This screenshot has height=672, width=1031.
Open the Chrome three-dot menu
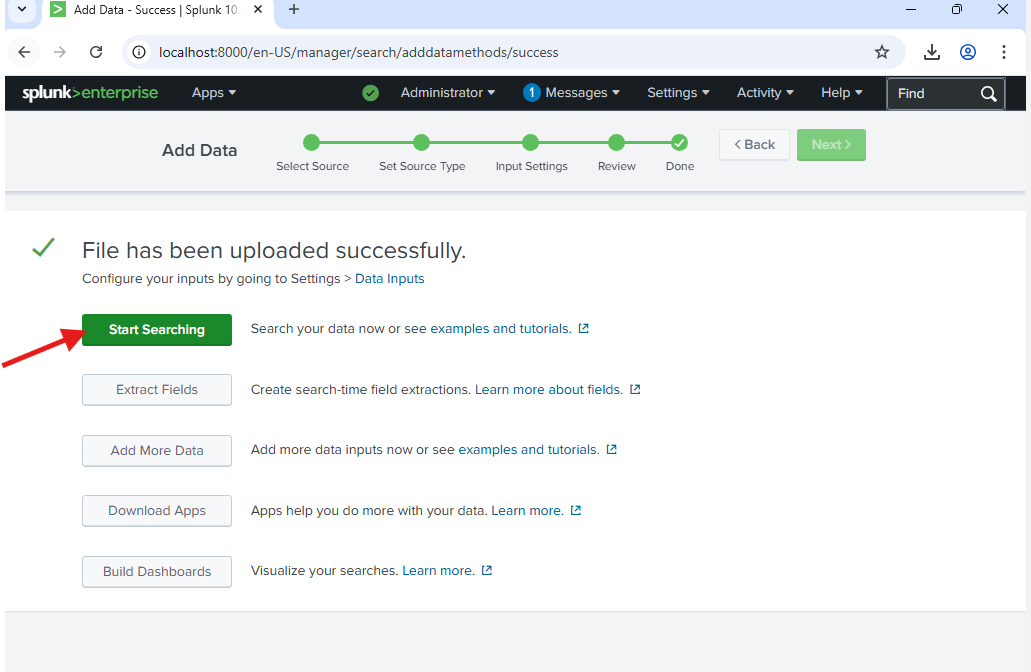pyautogui.click(x=1003, y=52)
